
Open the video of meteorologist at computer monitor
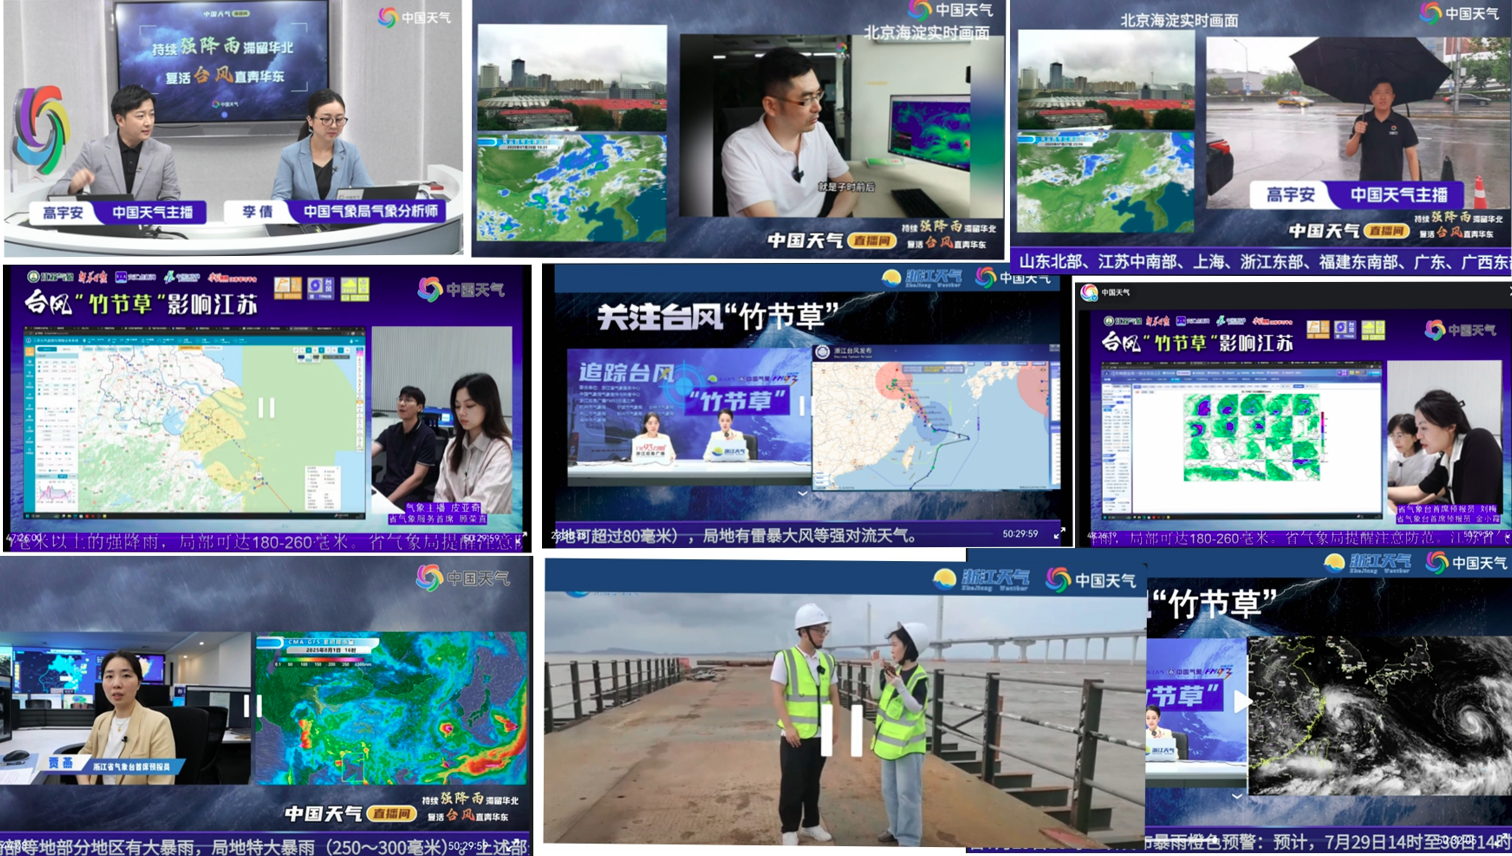coord(739,128)
